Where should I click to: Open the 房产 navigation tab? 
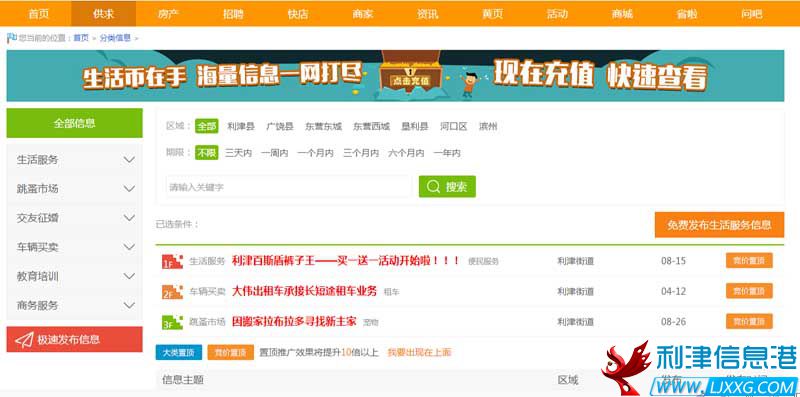168,14
